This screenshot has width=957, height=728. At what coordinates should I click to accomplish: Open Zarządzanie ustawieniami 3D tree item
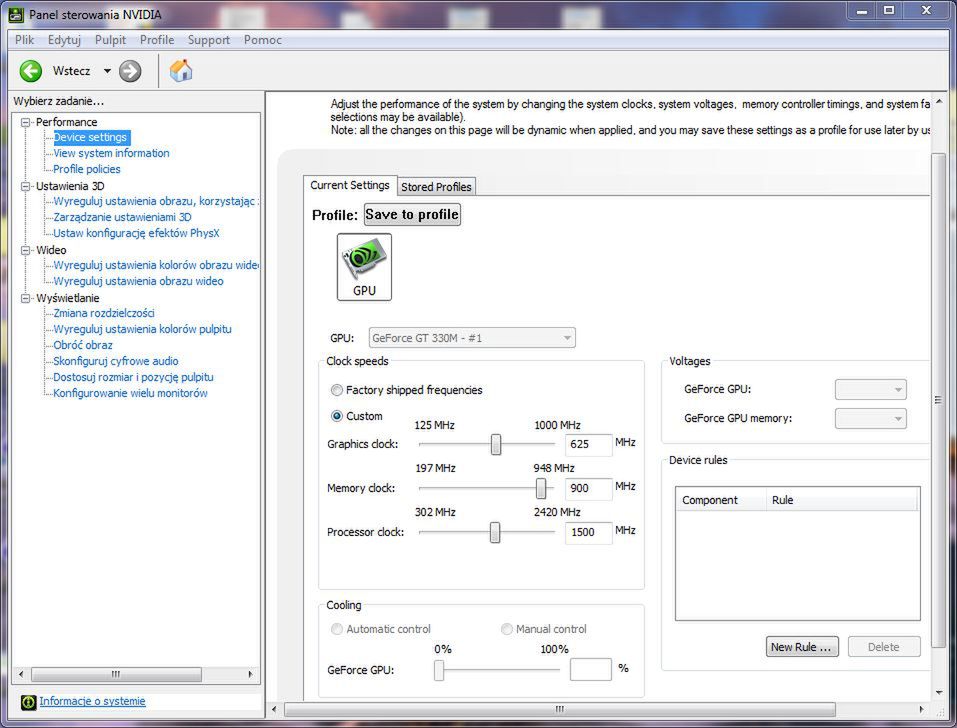click(122, 217)
